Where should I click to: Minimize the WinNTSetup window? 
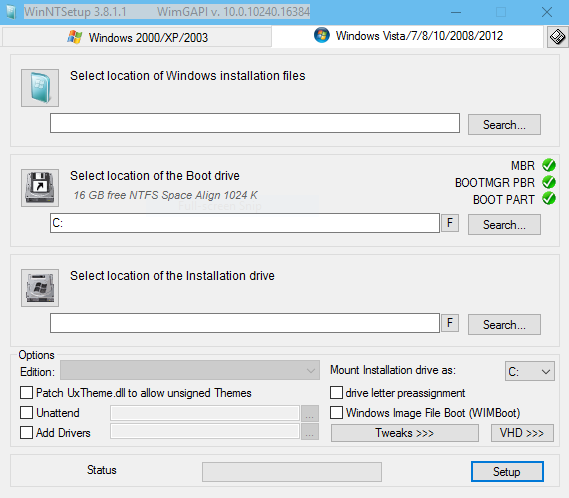(x=456, y=12)
